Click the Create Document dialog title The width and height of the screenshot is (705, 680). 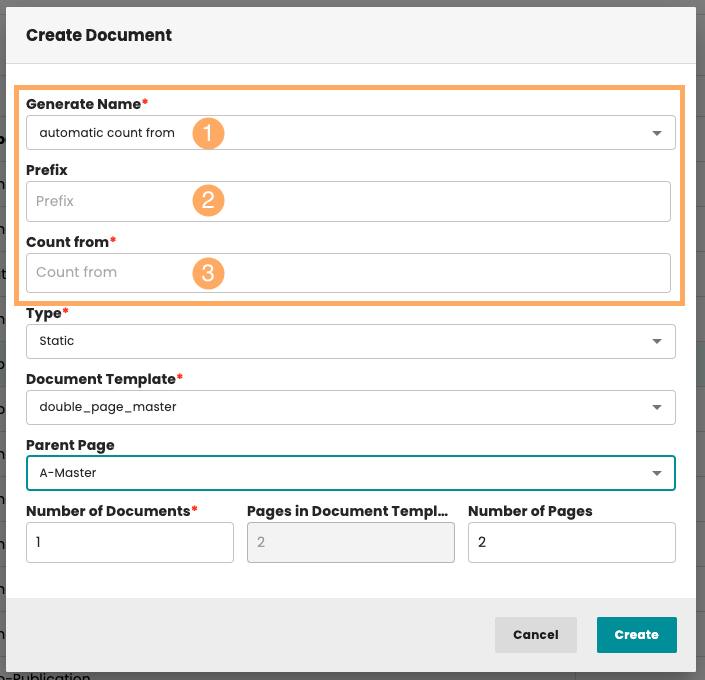[x=99, y=35]
